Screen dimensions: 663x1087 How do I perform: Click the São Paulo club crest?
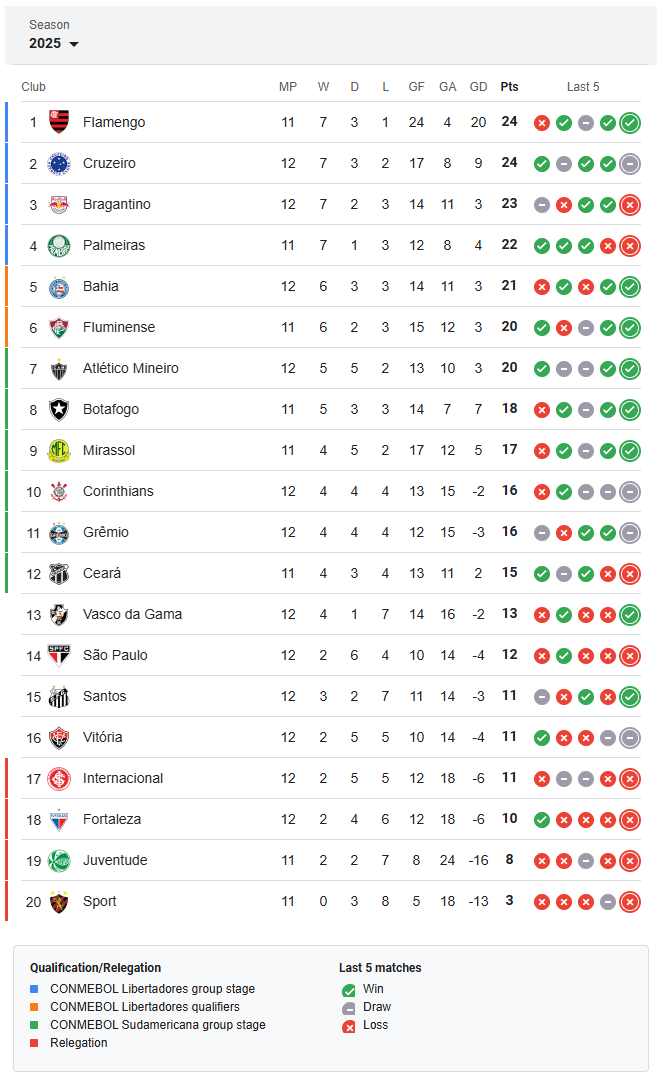point(59,655)
